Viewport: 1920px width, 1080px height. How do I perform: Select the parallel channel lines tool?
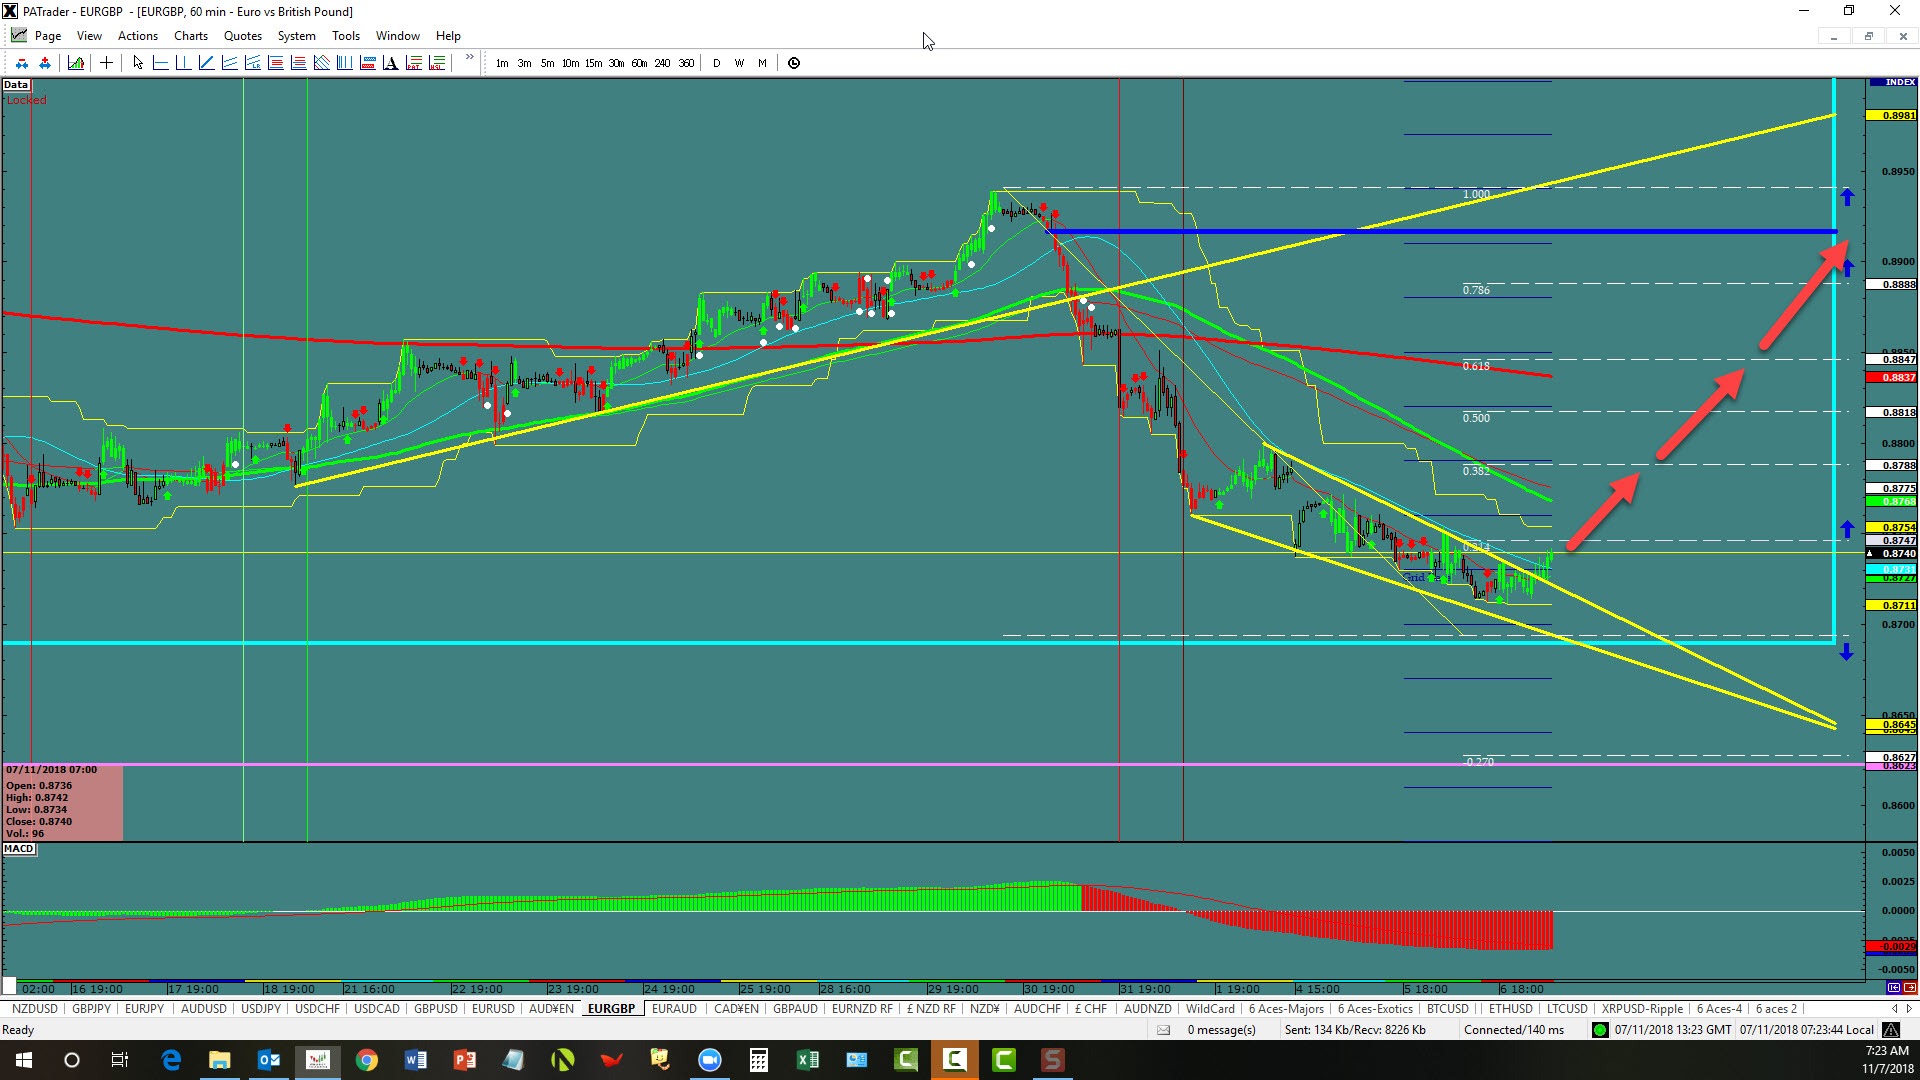point(229,63)
